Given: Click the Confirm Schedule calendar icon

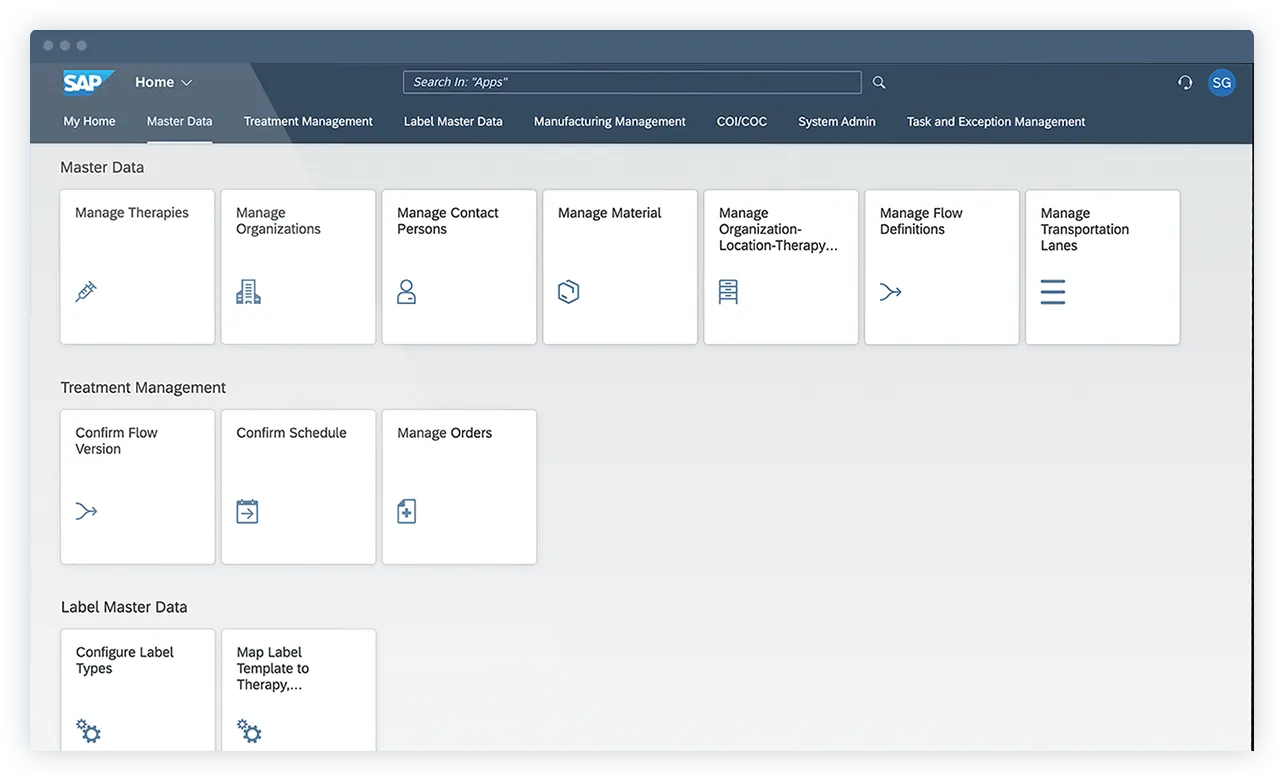Looking at the screenshot, I should [248, 511].
